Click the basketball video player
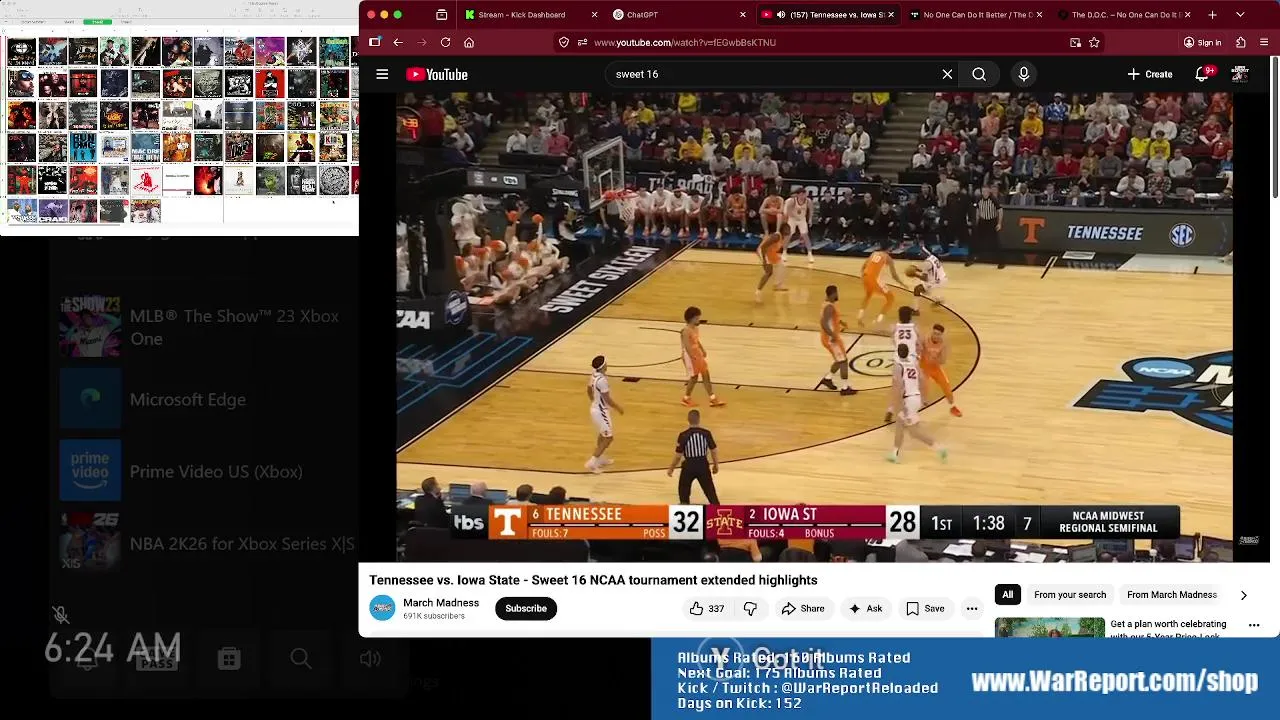 pyautogui.click(x=814, y=327)
